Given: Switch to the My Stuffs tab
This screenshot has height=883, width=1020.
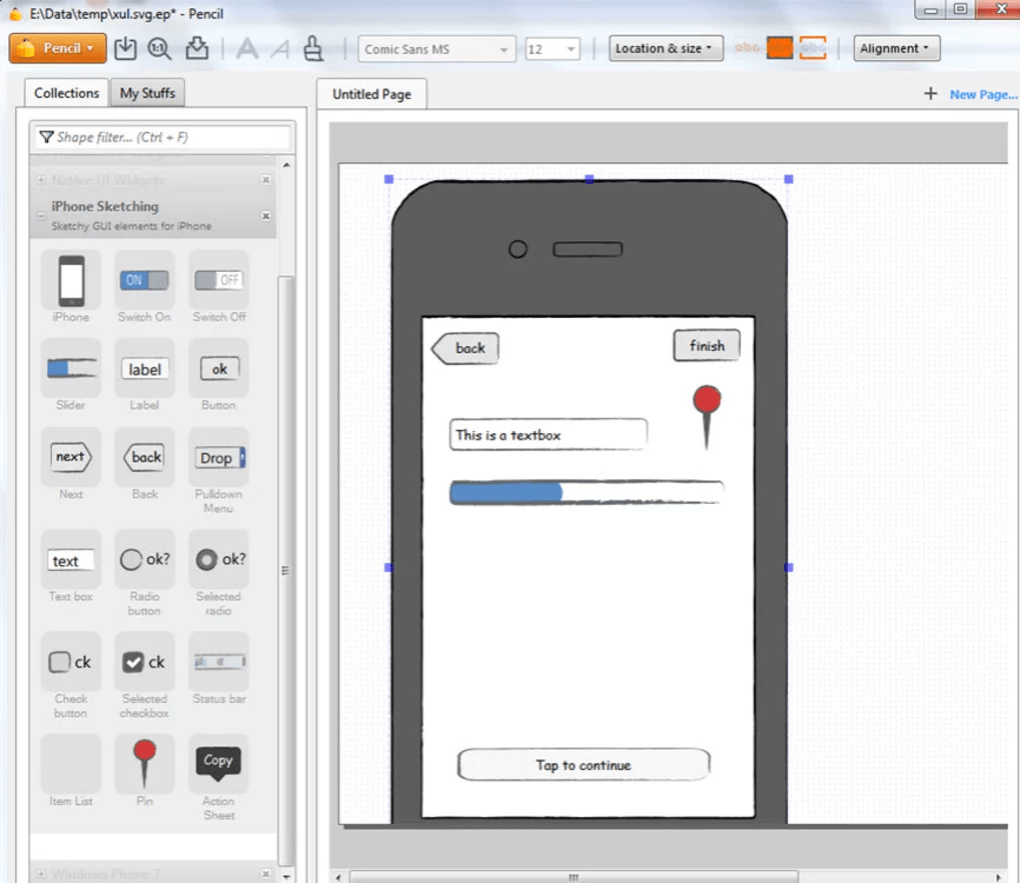Looking at the screenshot, I should tap(148, 93).
